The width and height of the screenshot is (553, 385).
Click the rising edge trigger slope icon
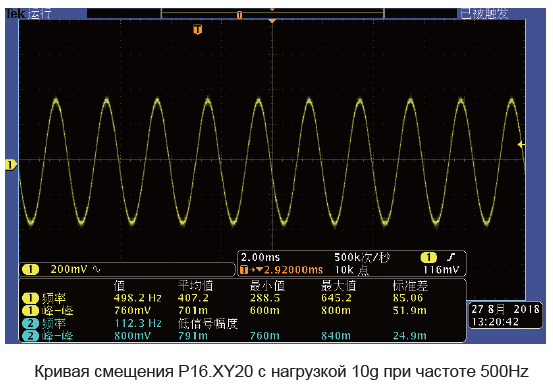tap(451, 257)
